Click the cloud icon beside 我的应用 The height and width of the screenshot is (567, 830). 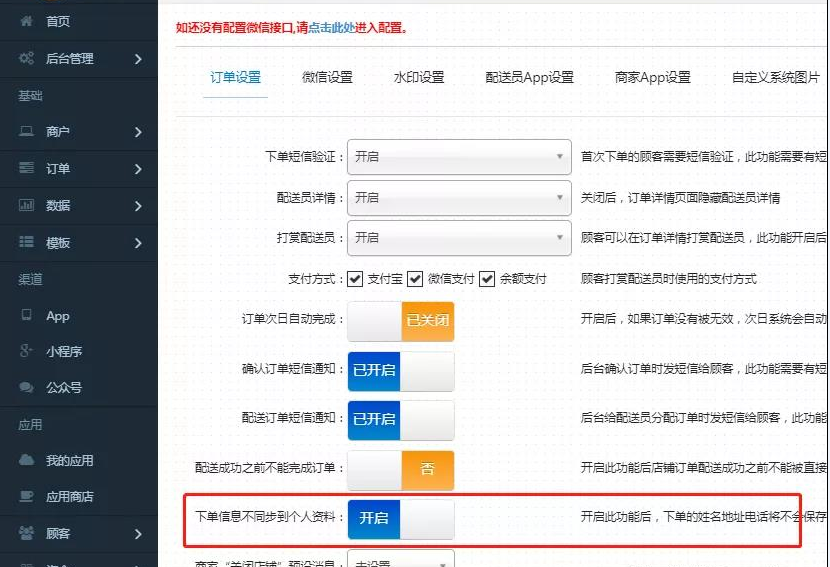pos(26,460)
